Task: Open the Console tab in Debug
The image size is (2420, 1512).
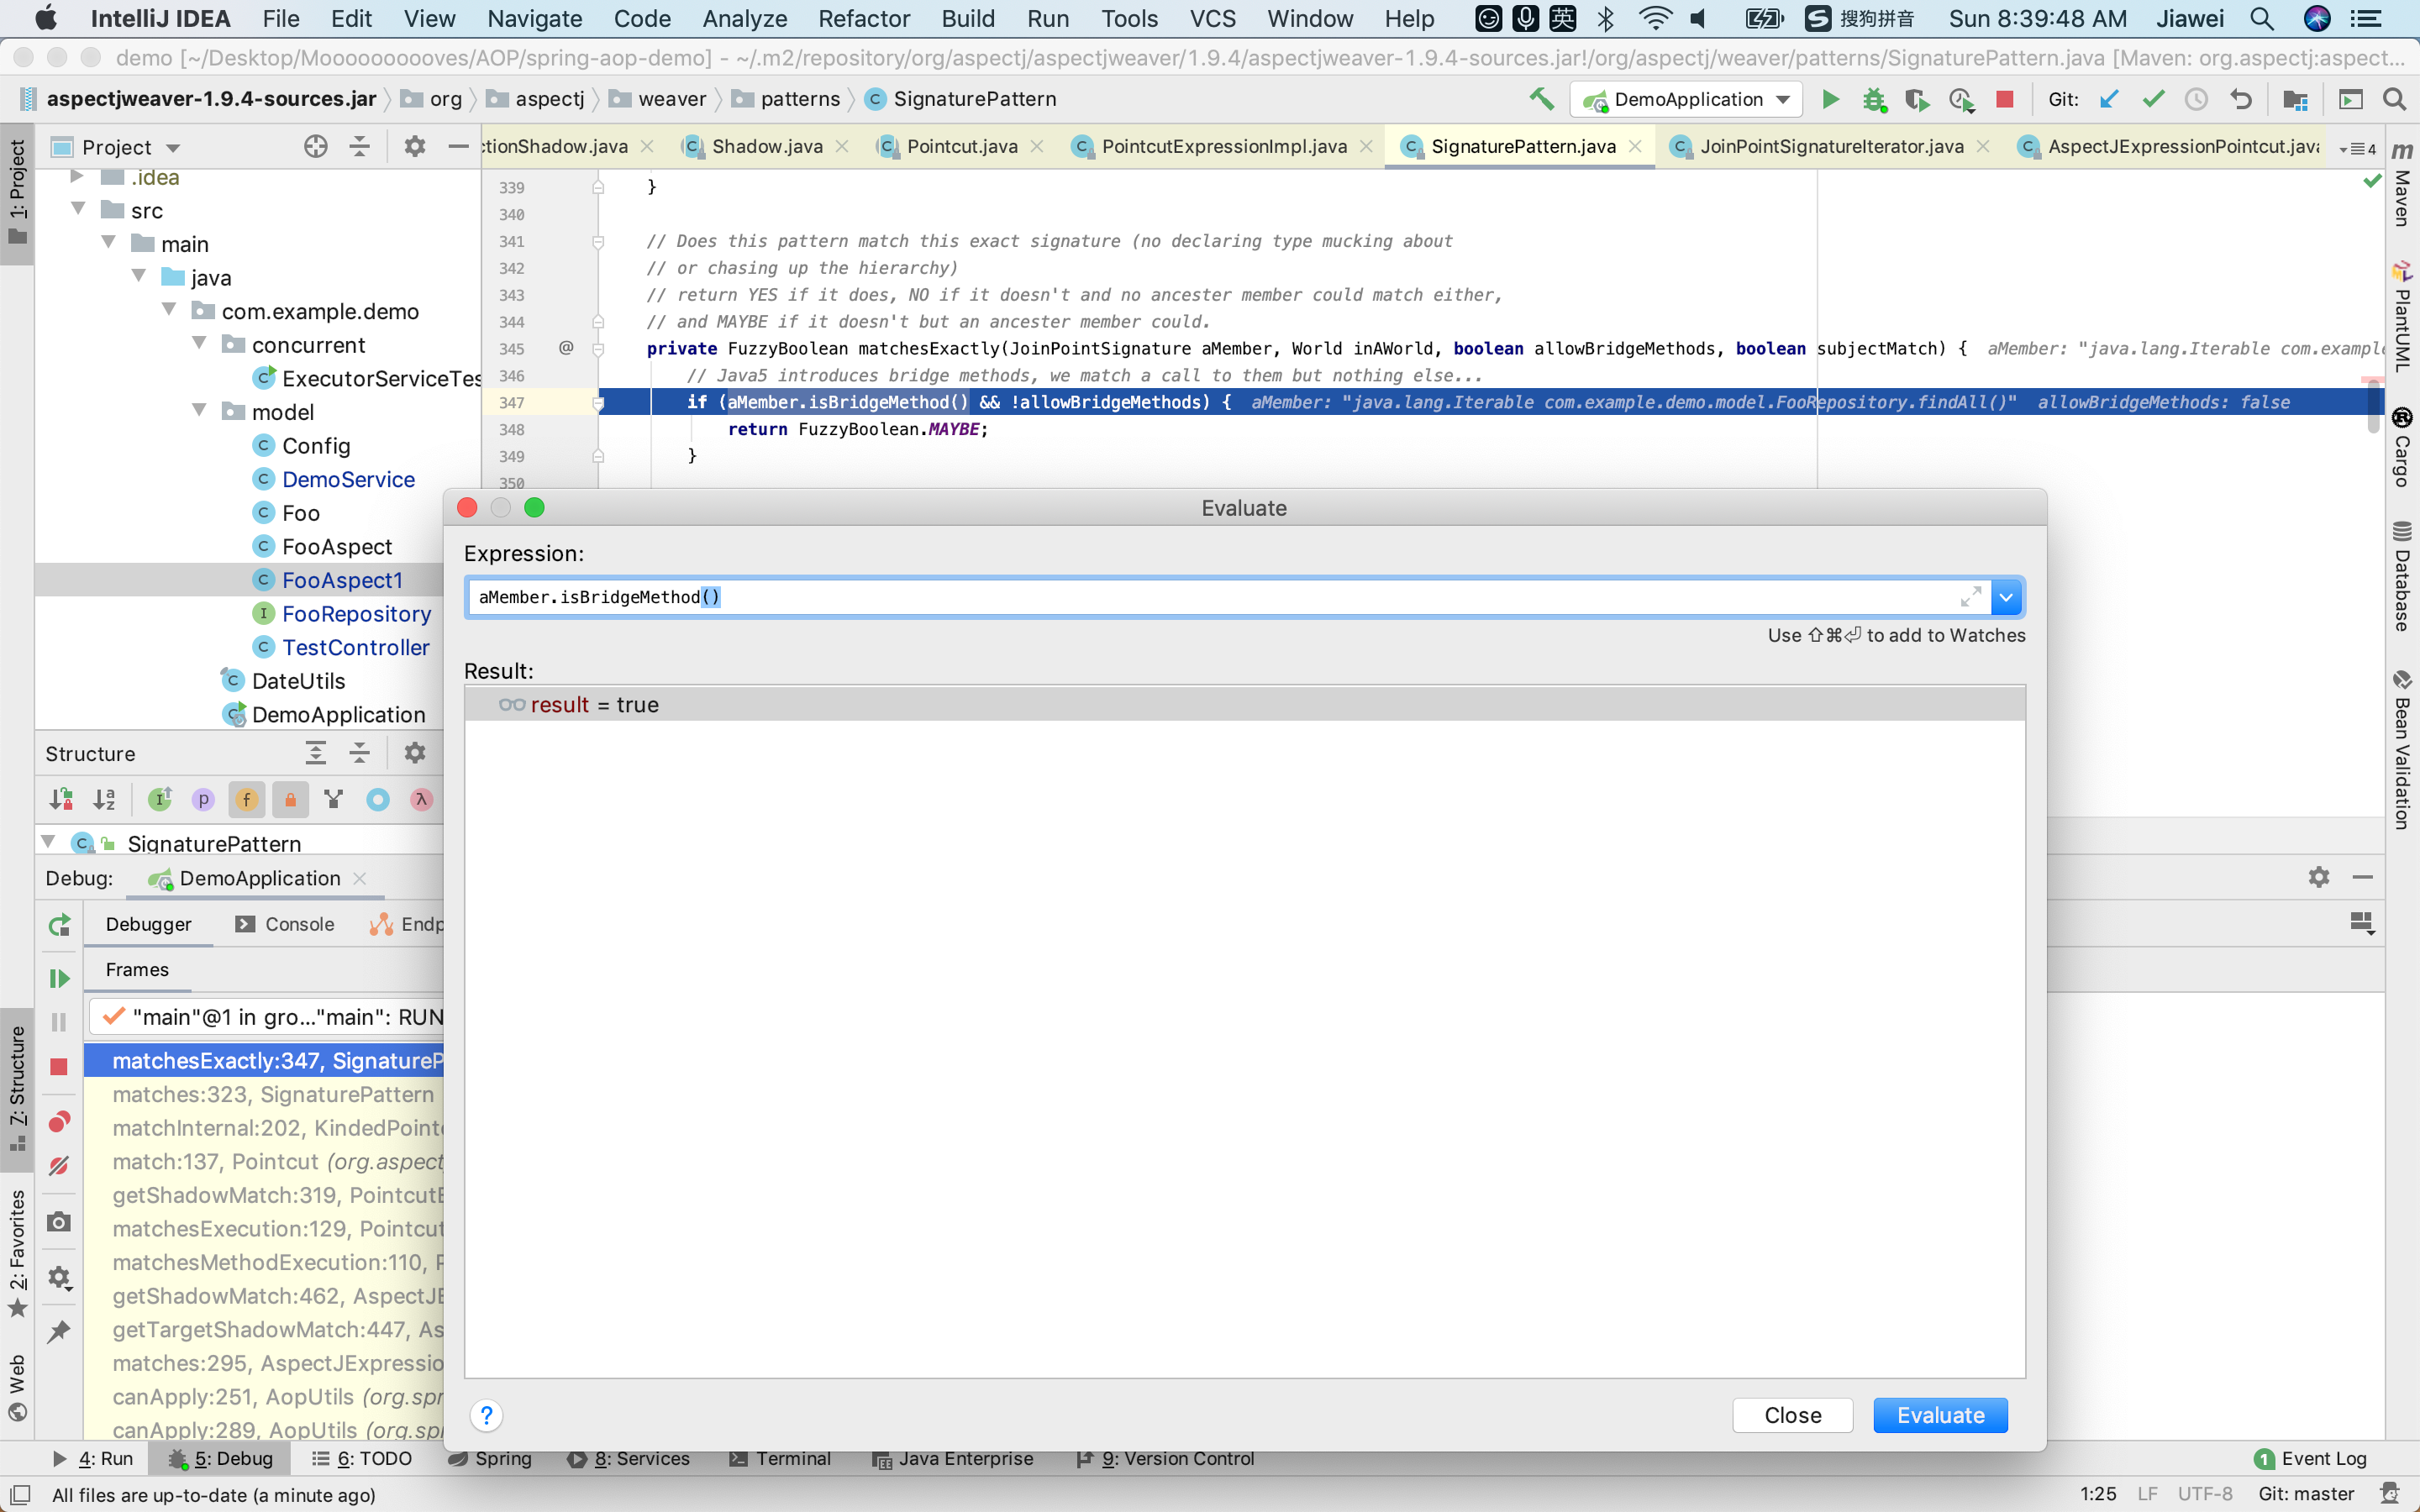Action: (x=285, y=924)
